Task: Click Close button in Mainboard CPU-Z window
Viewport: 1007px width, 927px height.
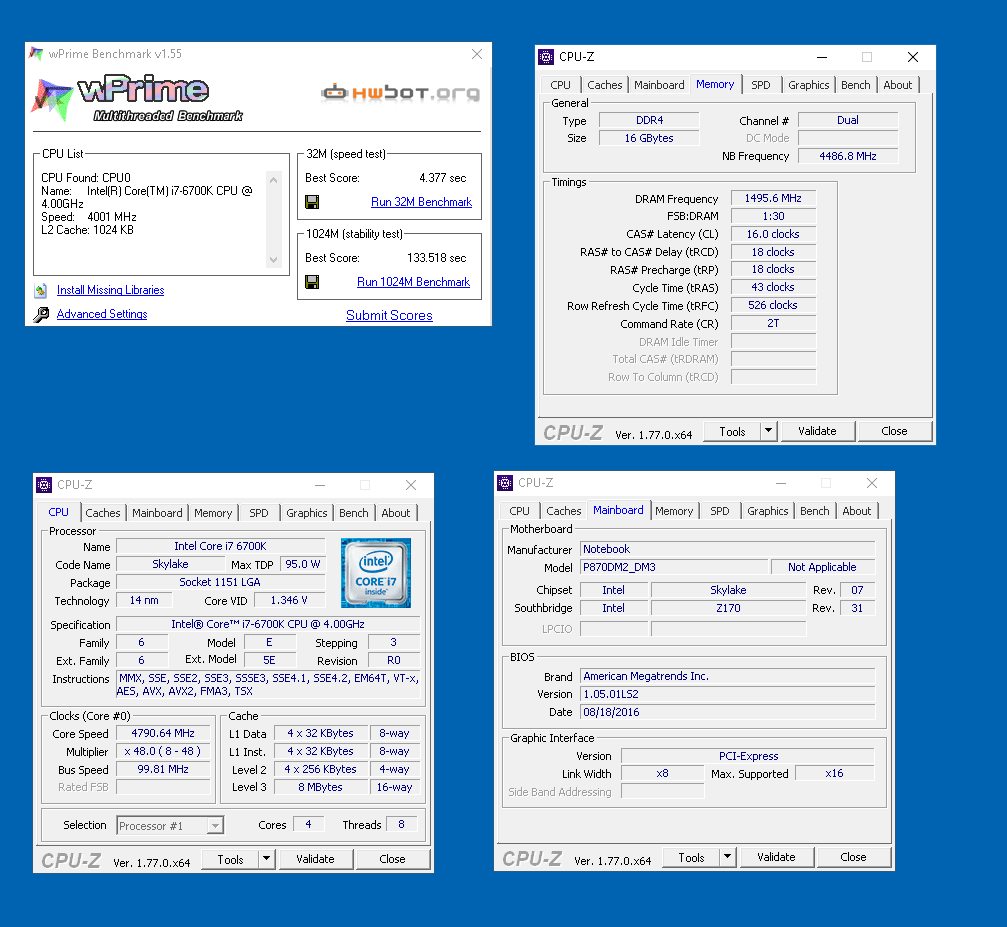Action: click(x=854, y=857)
